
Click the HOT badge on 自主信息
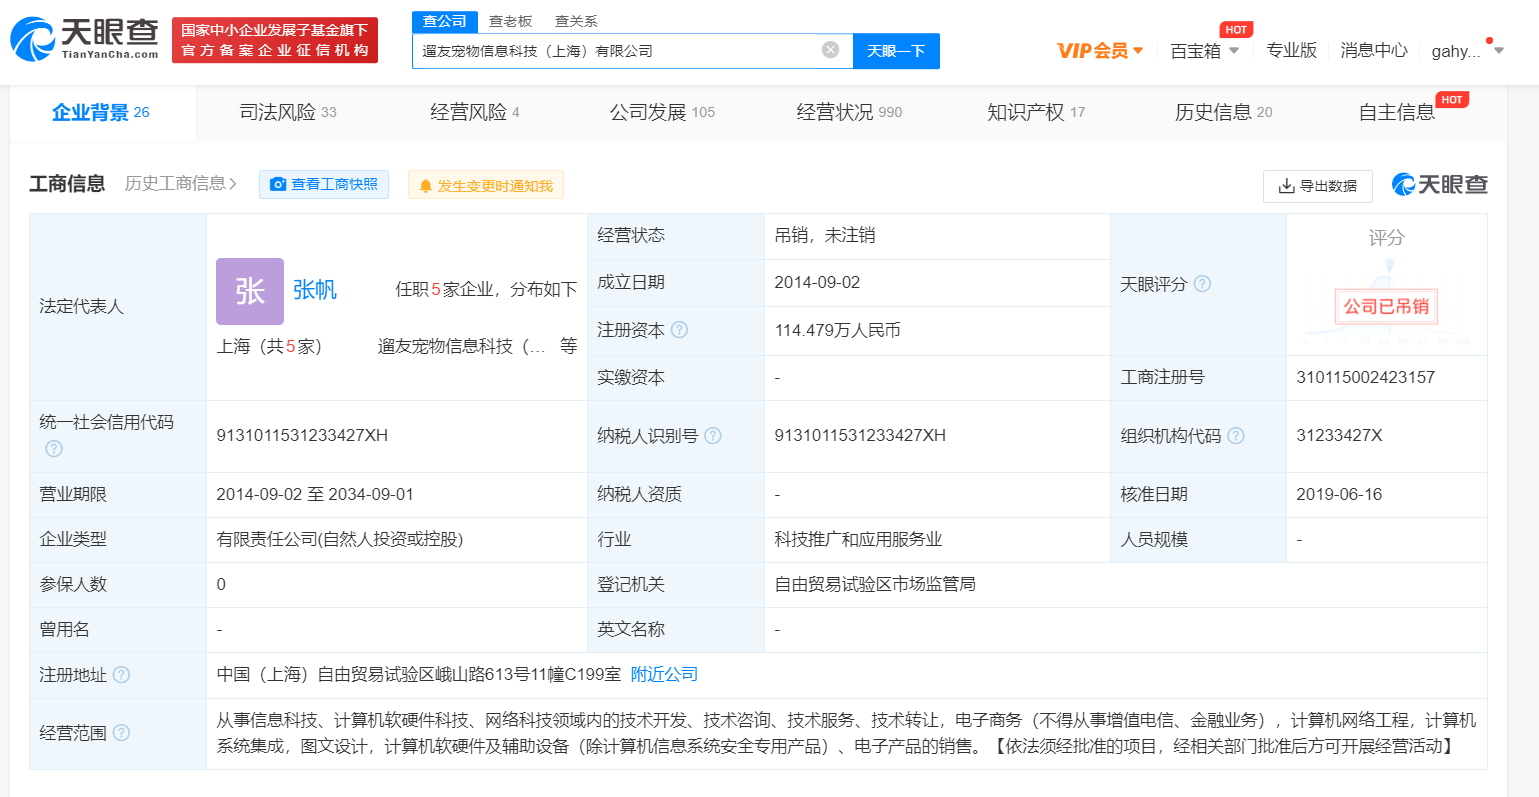1452,99
